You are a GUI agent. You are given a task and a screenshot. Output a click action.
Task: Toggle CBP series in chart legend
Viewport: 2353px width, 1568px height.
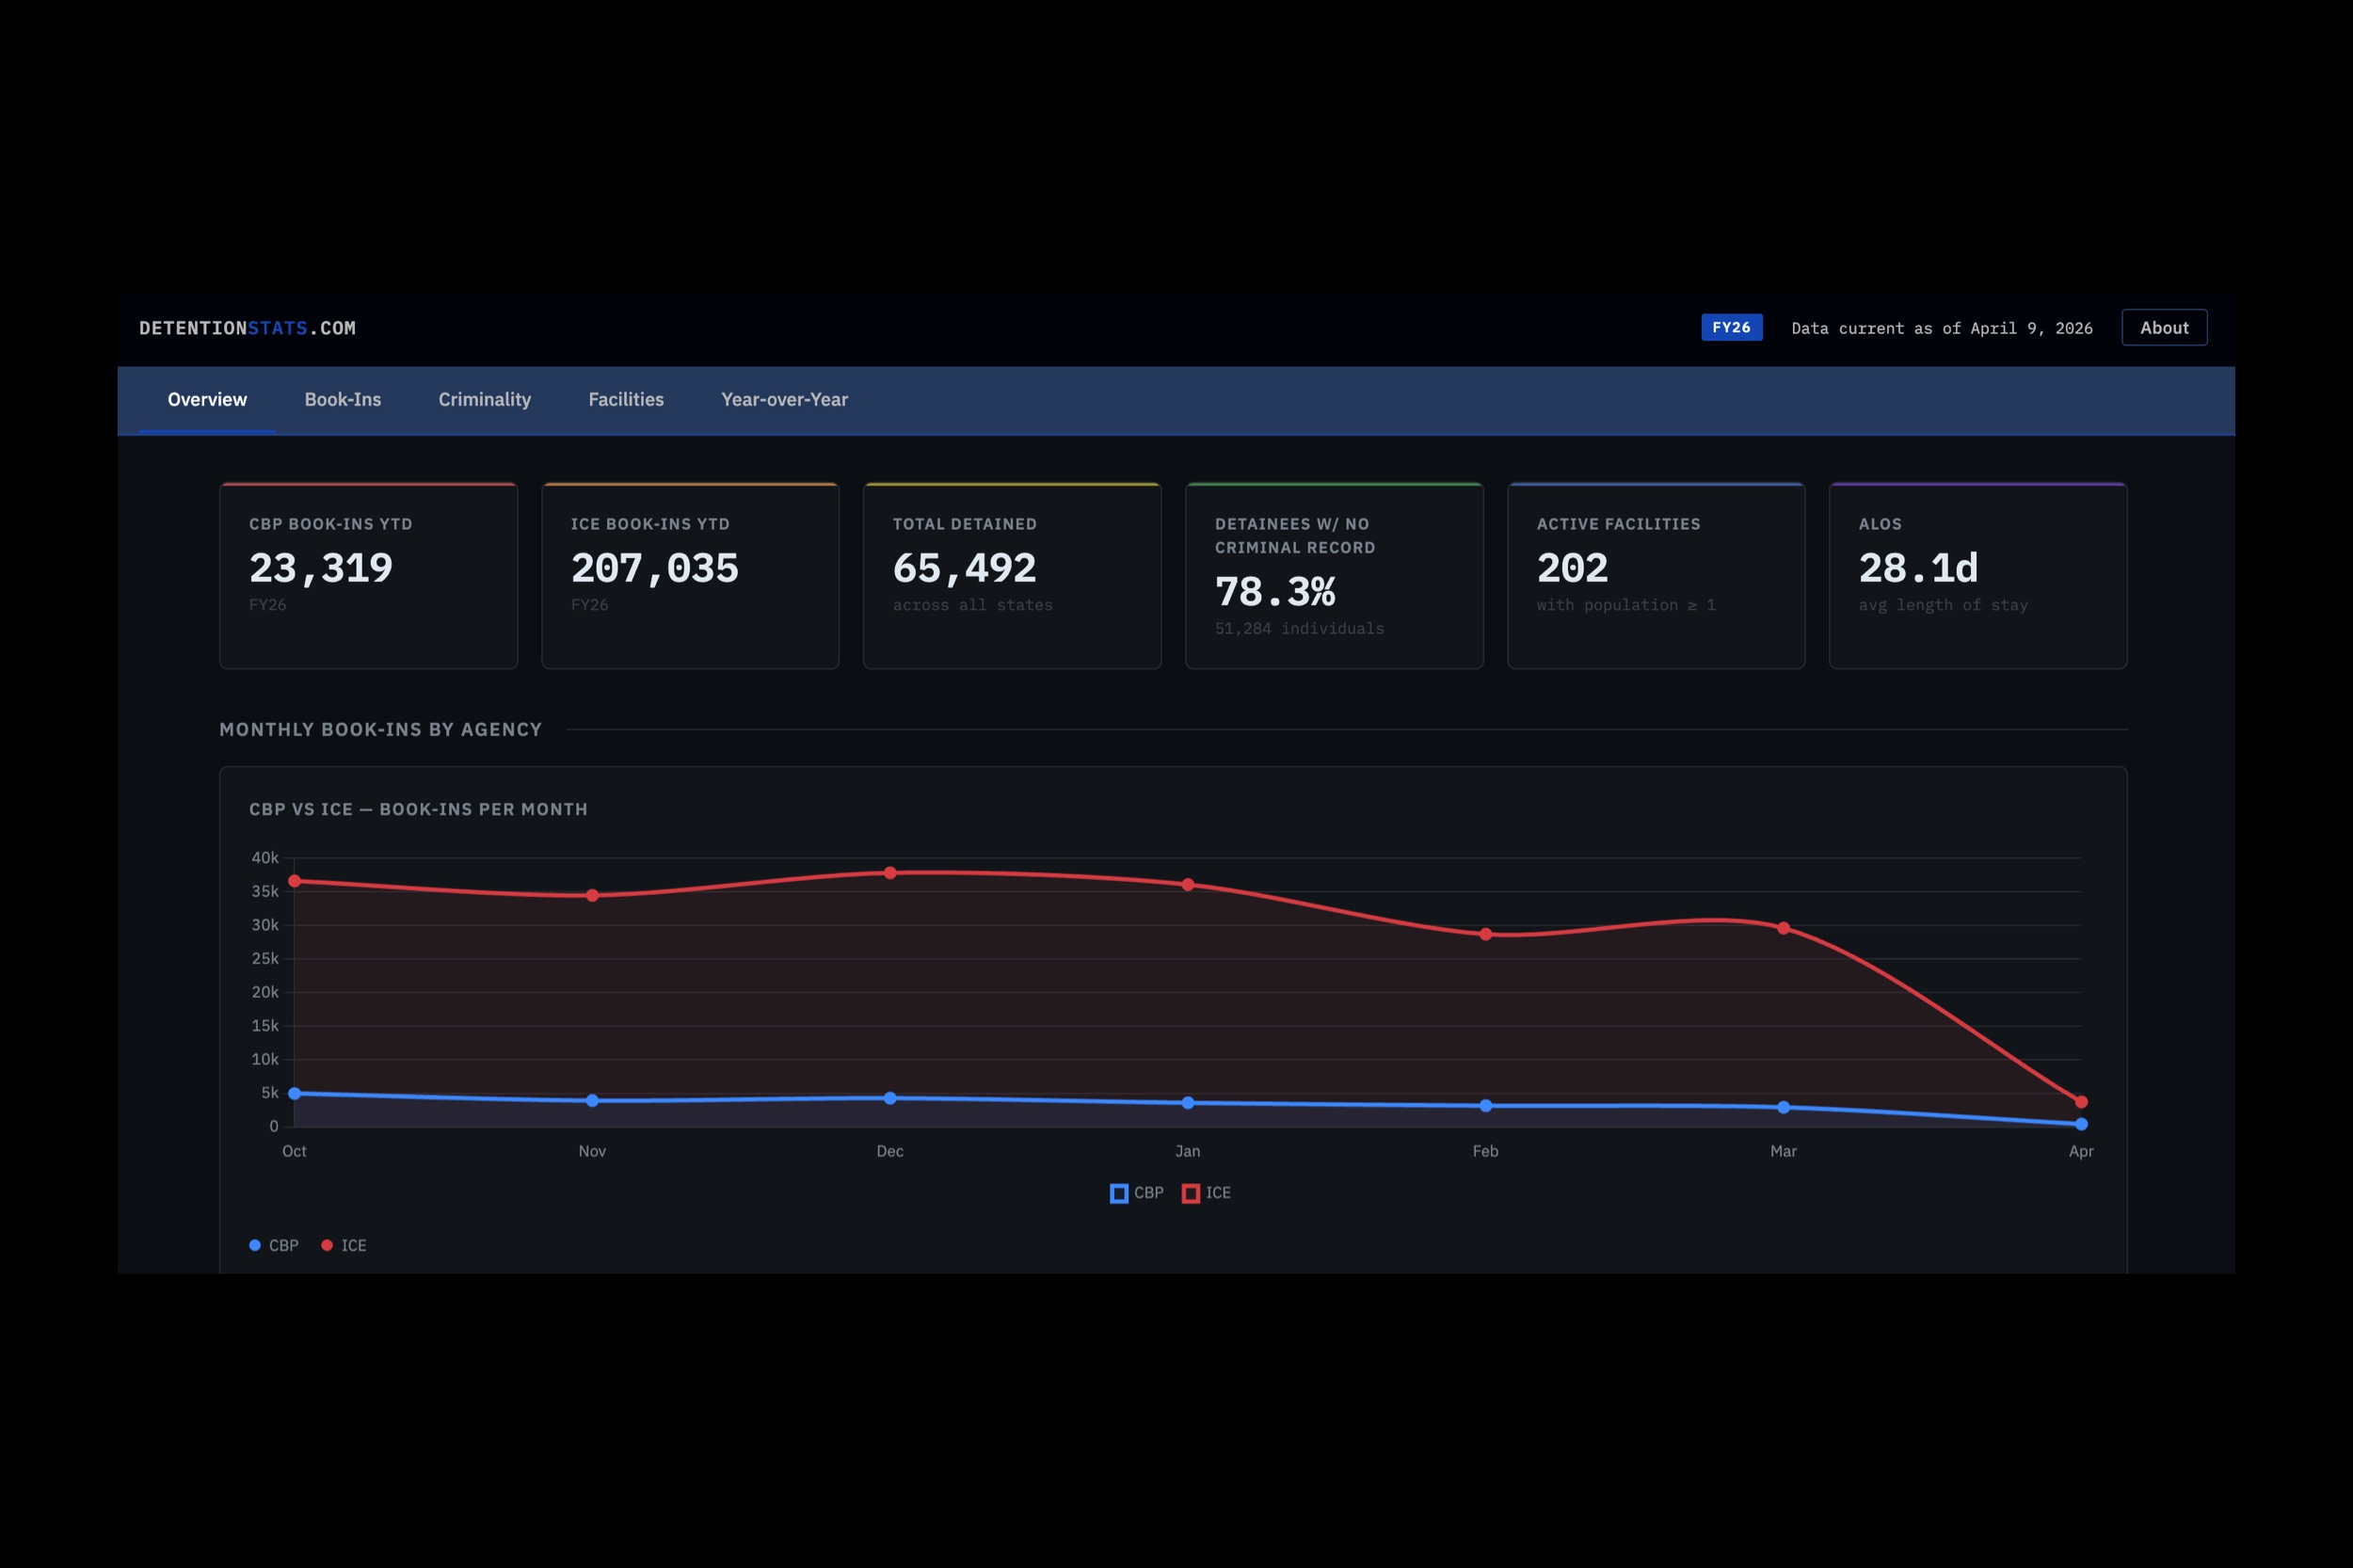coord(1137,1193)
